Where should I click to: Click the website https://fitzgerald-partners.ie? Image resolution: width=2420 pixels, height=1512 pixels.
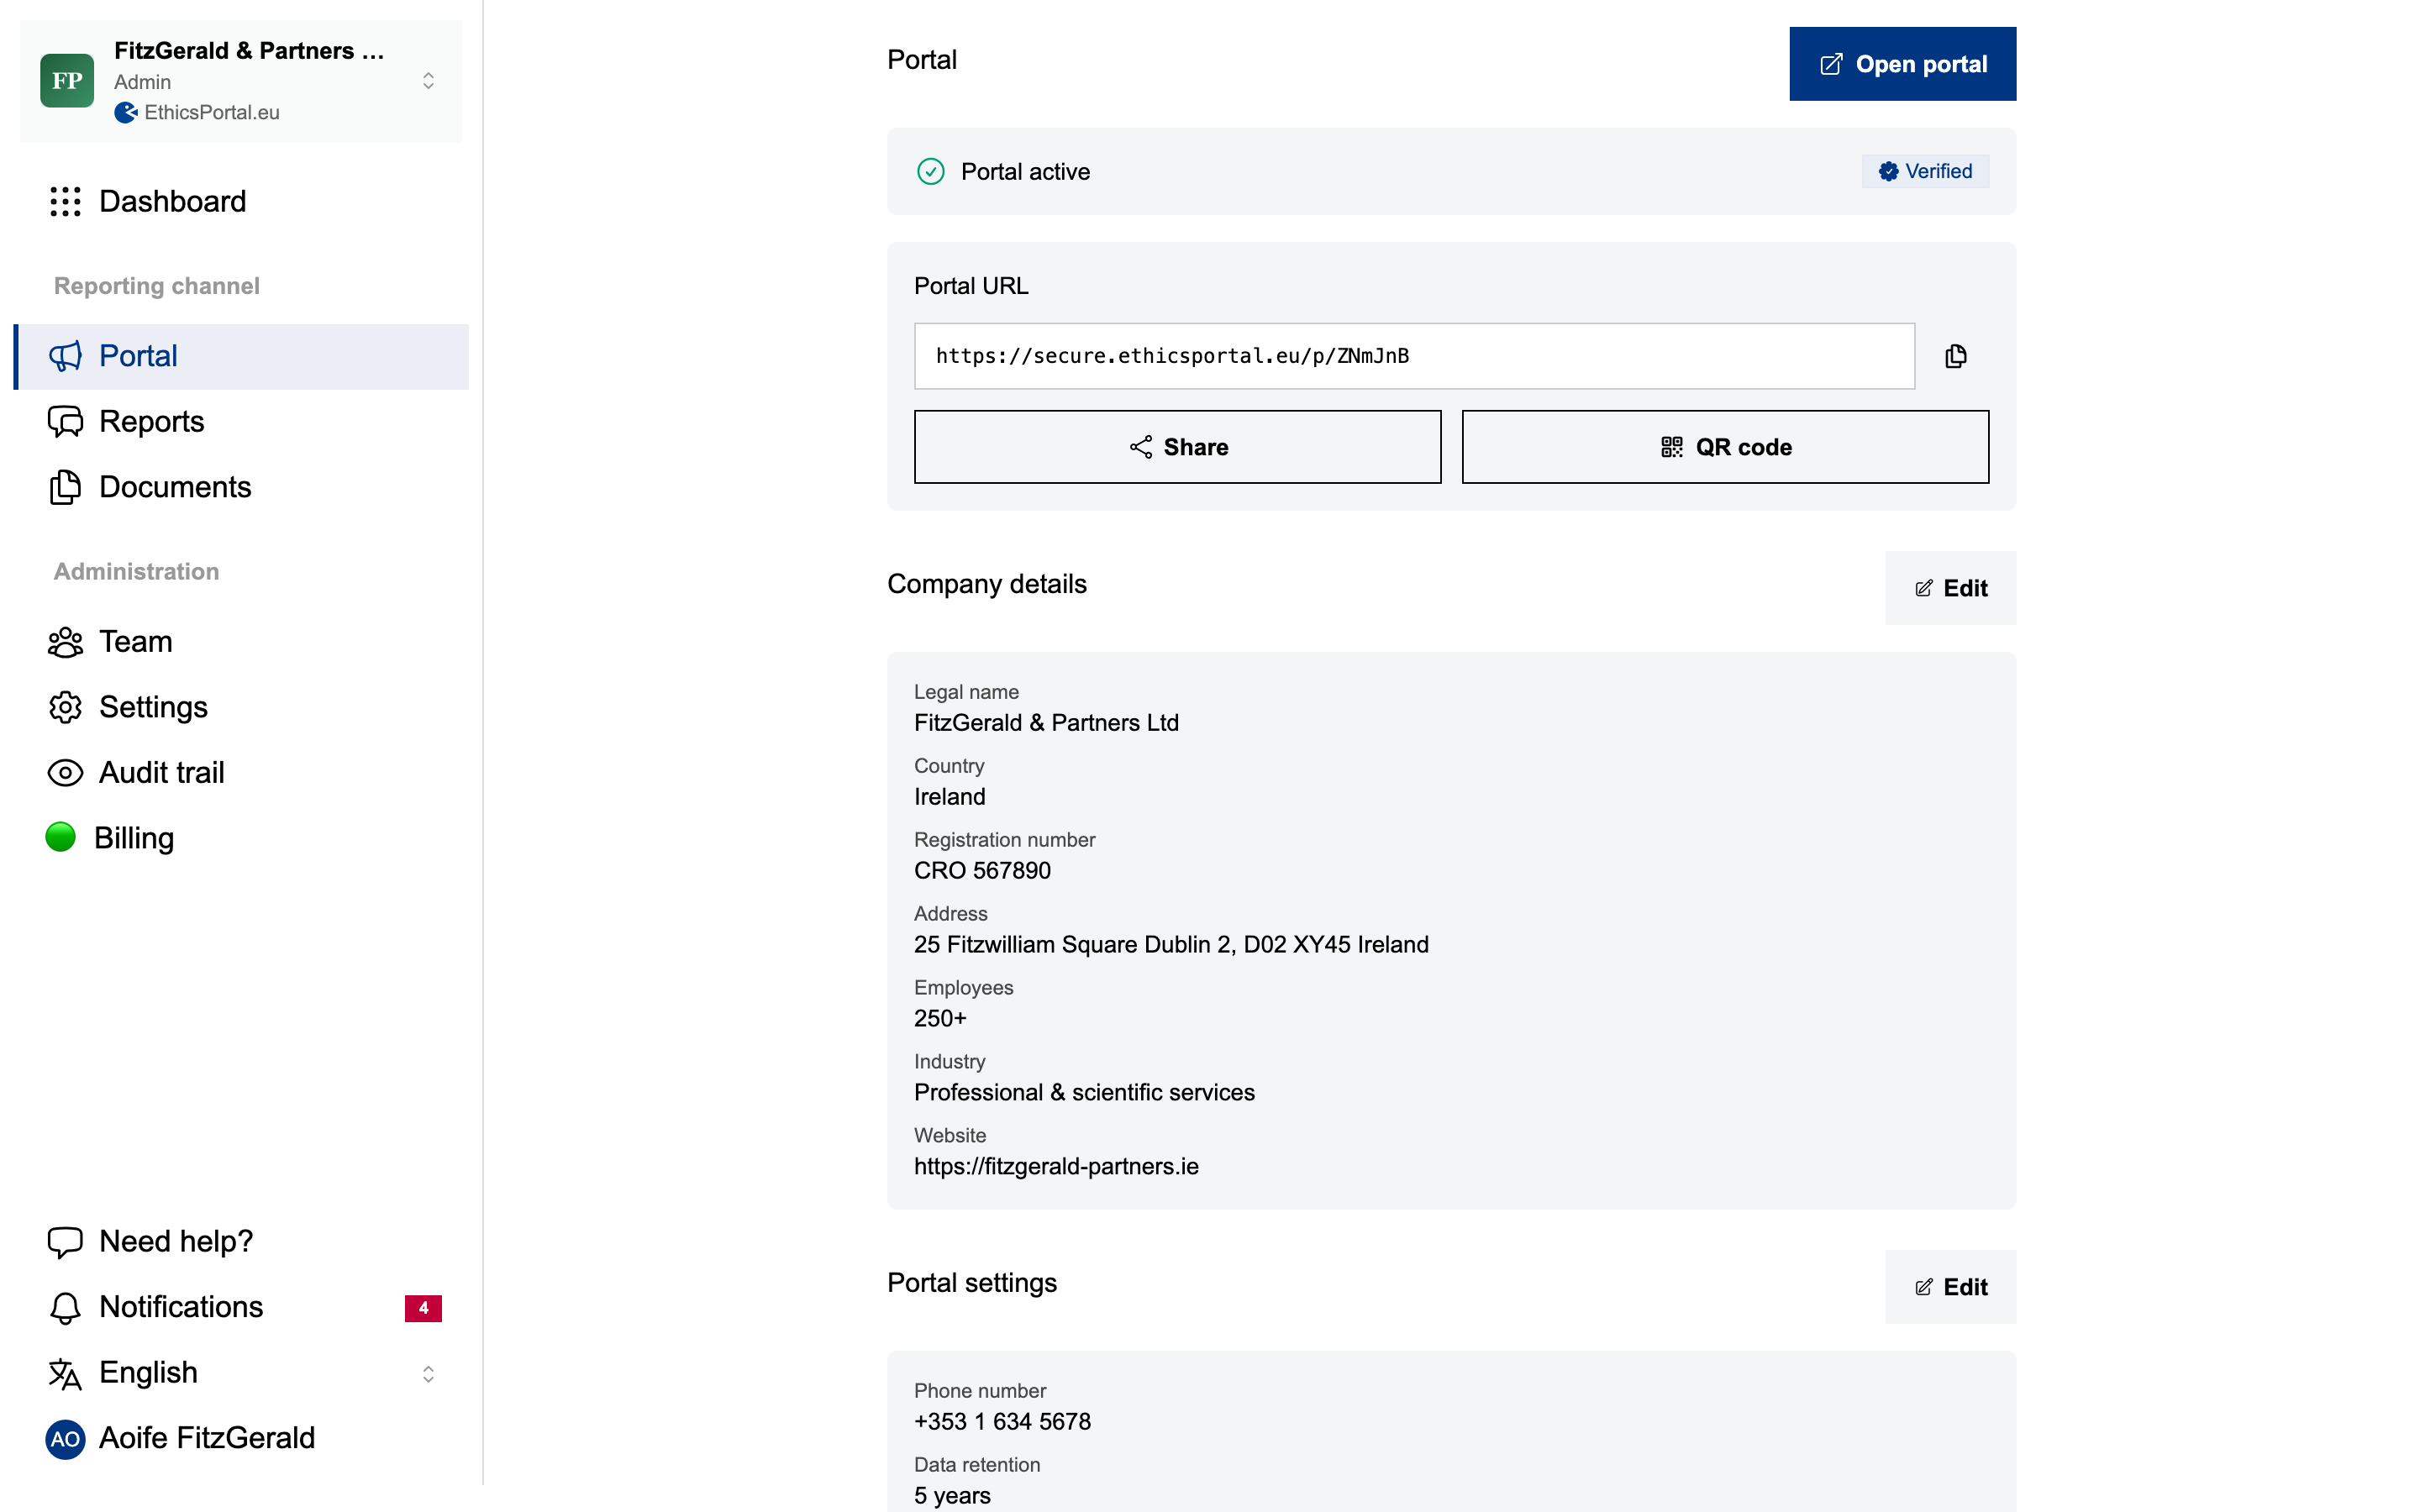(1056, 1166)
